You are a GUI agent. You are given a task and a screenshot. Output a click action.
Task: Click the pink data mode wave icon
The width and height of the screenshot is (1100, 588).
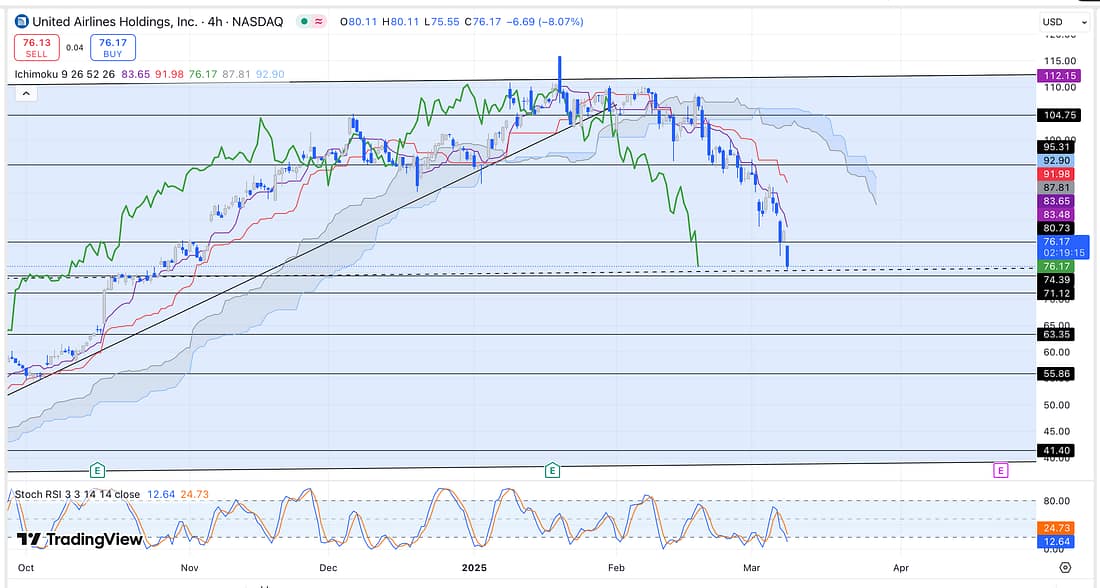(x=319, y=21)
